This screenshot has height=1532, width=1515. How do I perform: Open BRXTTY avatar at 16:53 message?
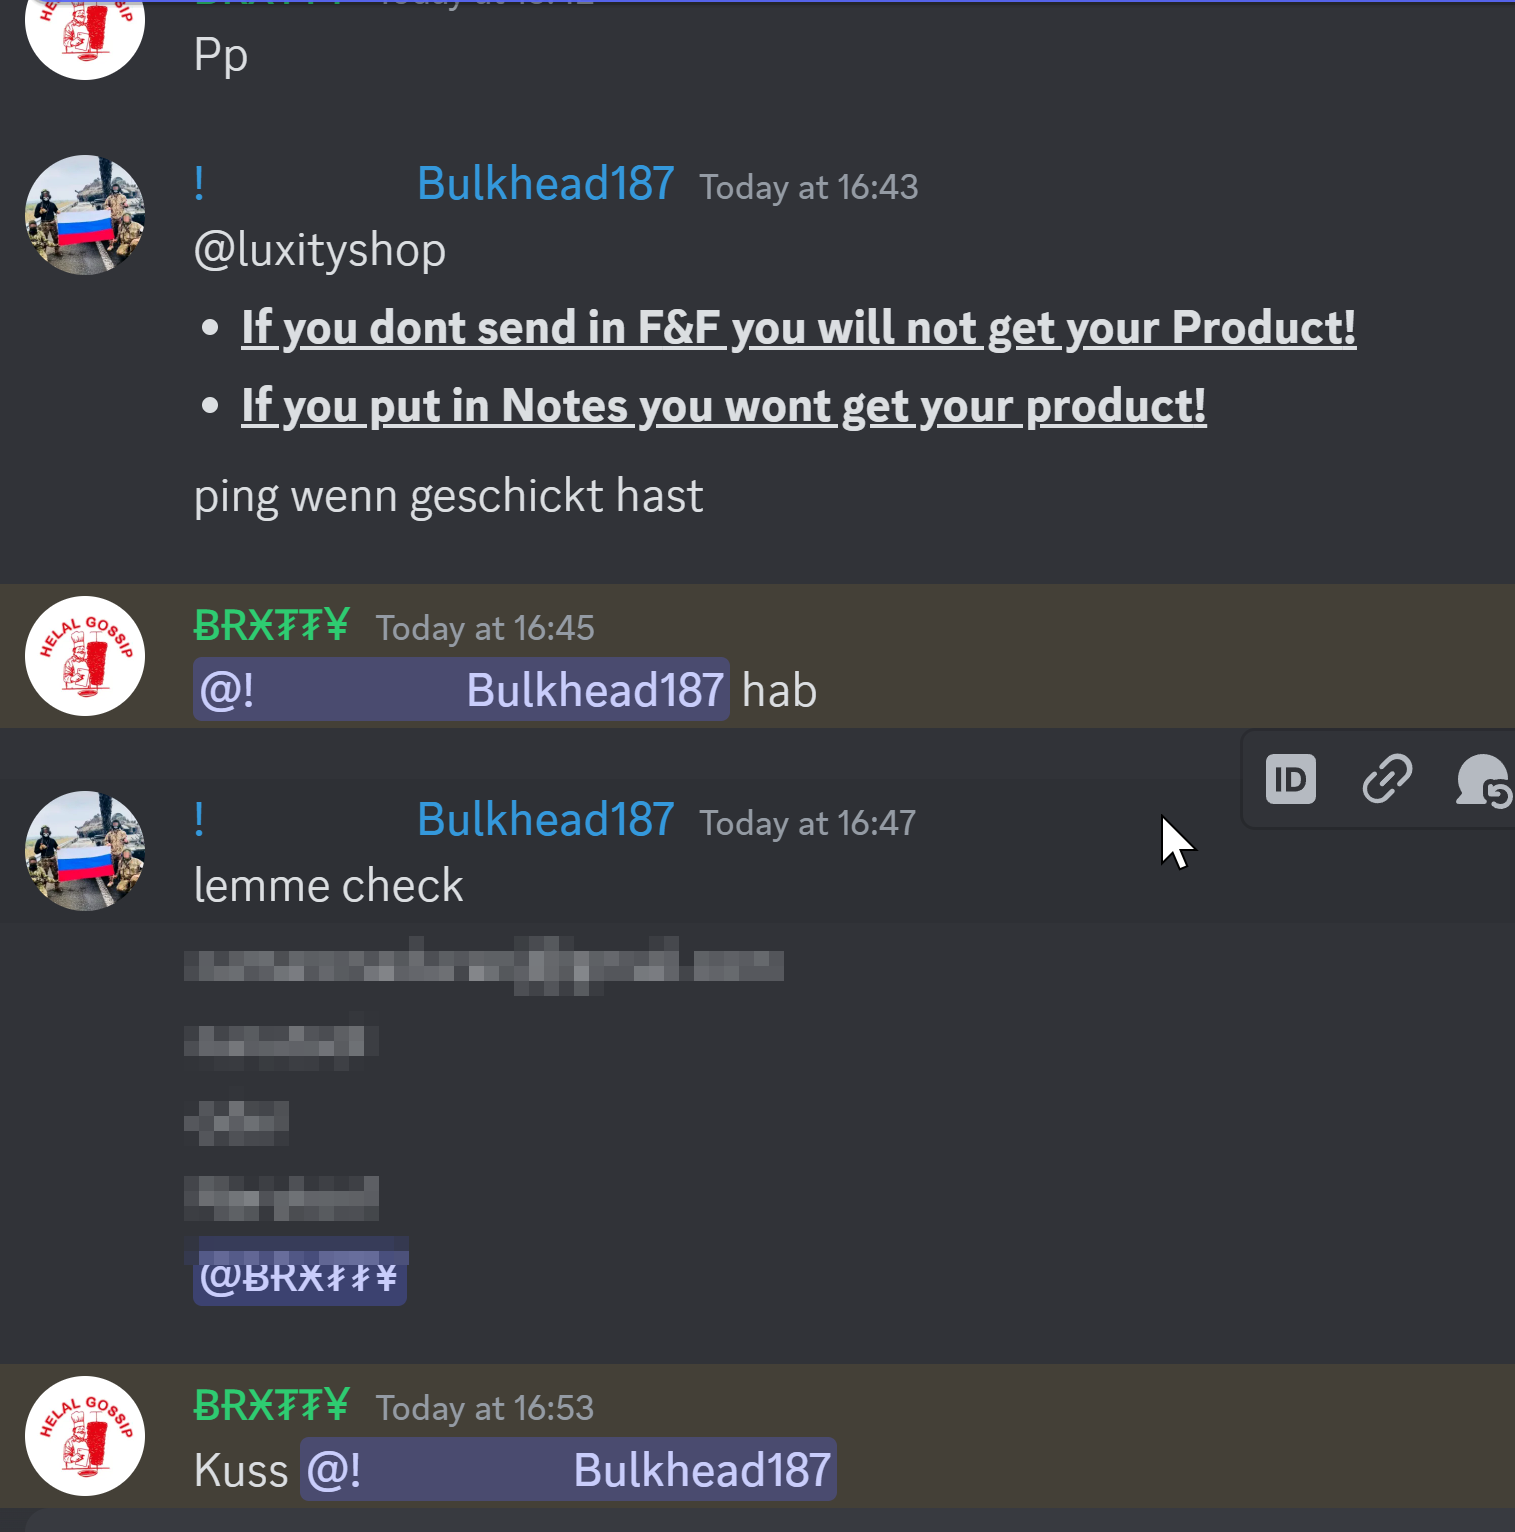coord(85,1436)
